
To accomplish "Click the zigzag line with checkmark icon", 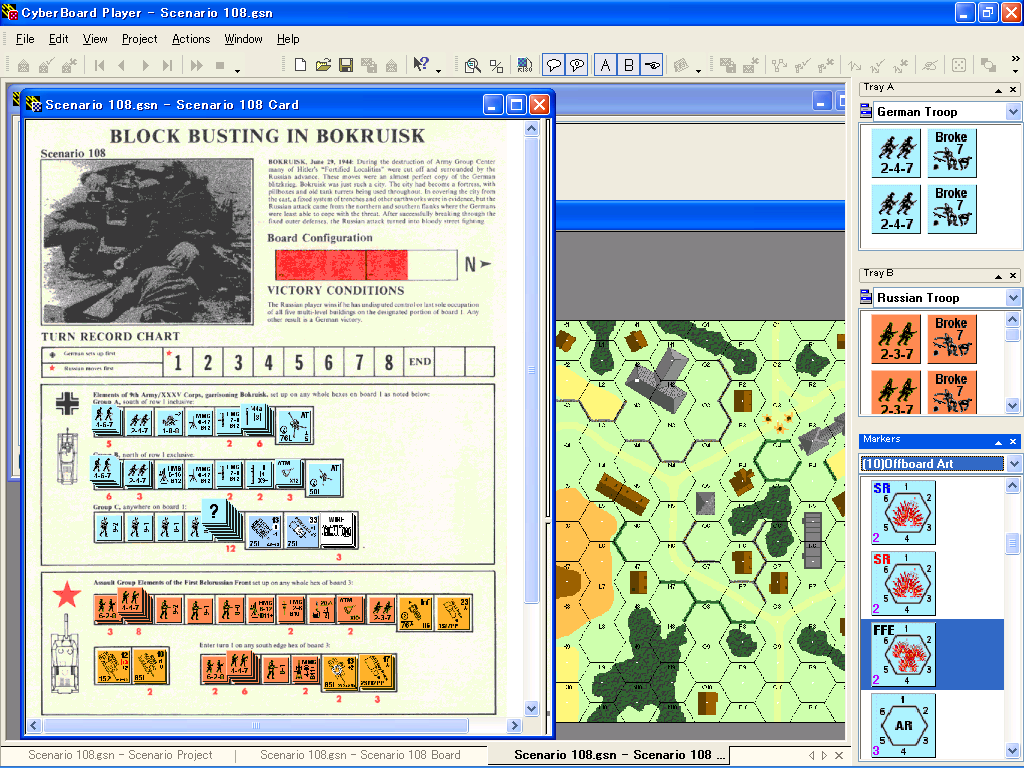I will pos(877,65).
